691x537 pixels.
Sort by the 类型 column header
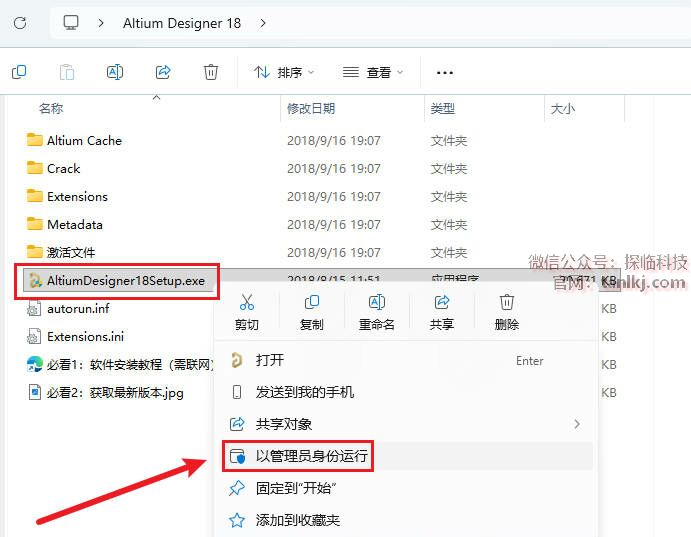[x=442, y=108]
